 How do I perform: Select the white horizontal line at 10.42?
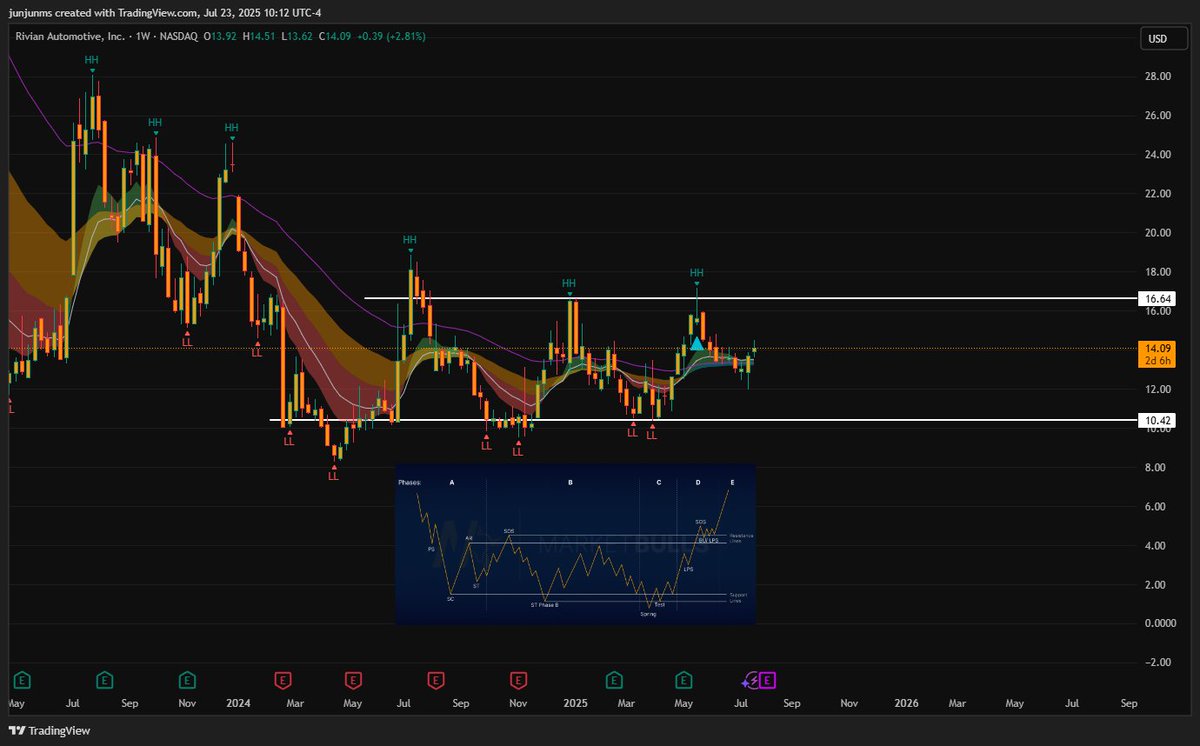tap(703, 420)
